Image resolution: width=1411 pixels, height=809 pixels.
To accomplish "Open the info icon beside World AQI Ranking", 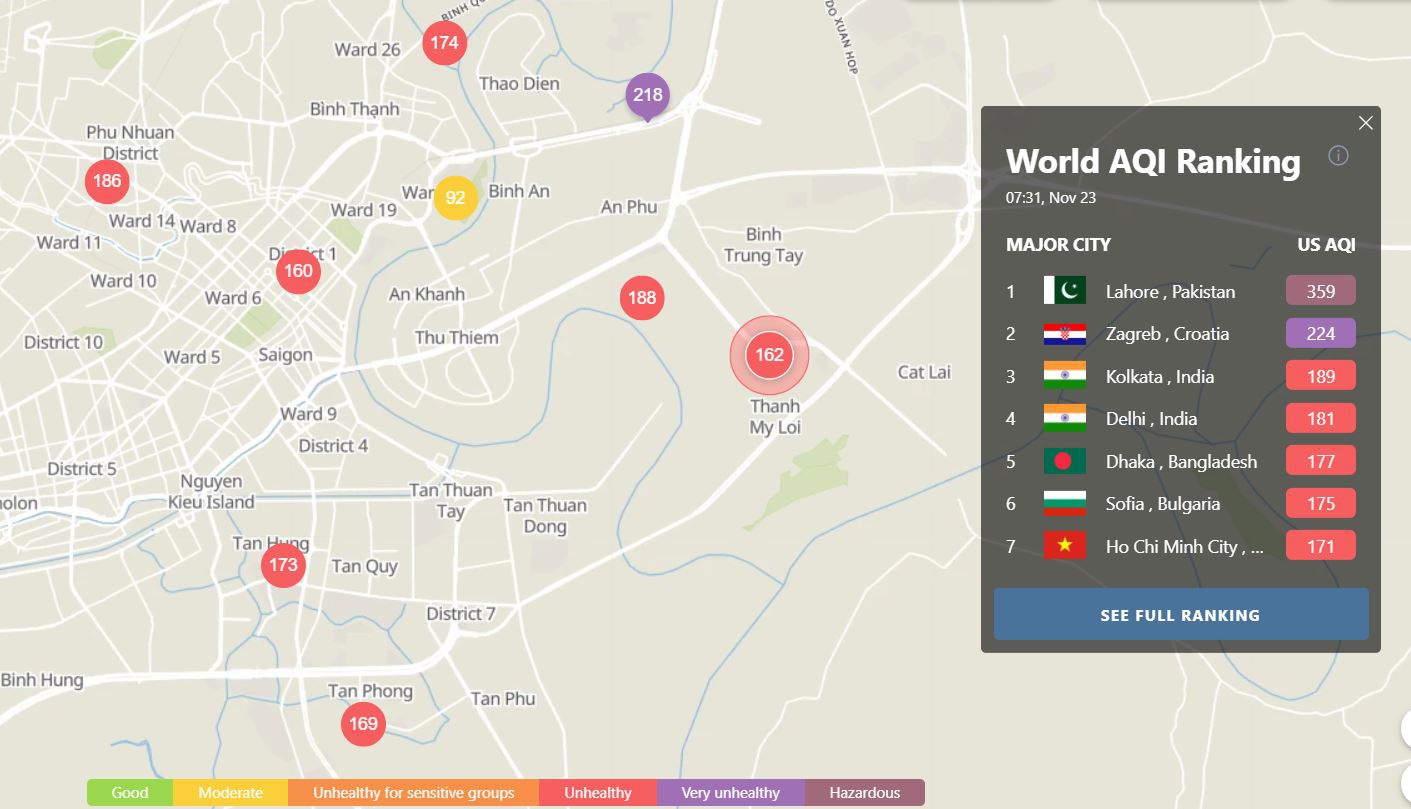I will coord(1338,156).
